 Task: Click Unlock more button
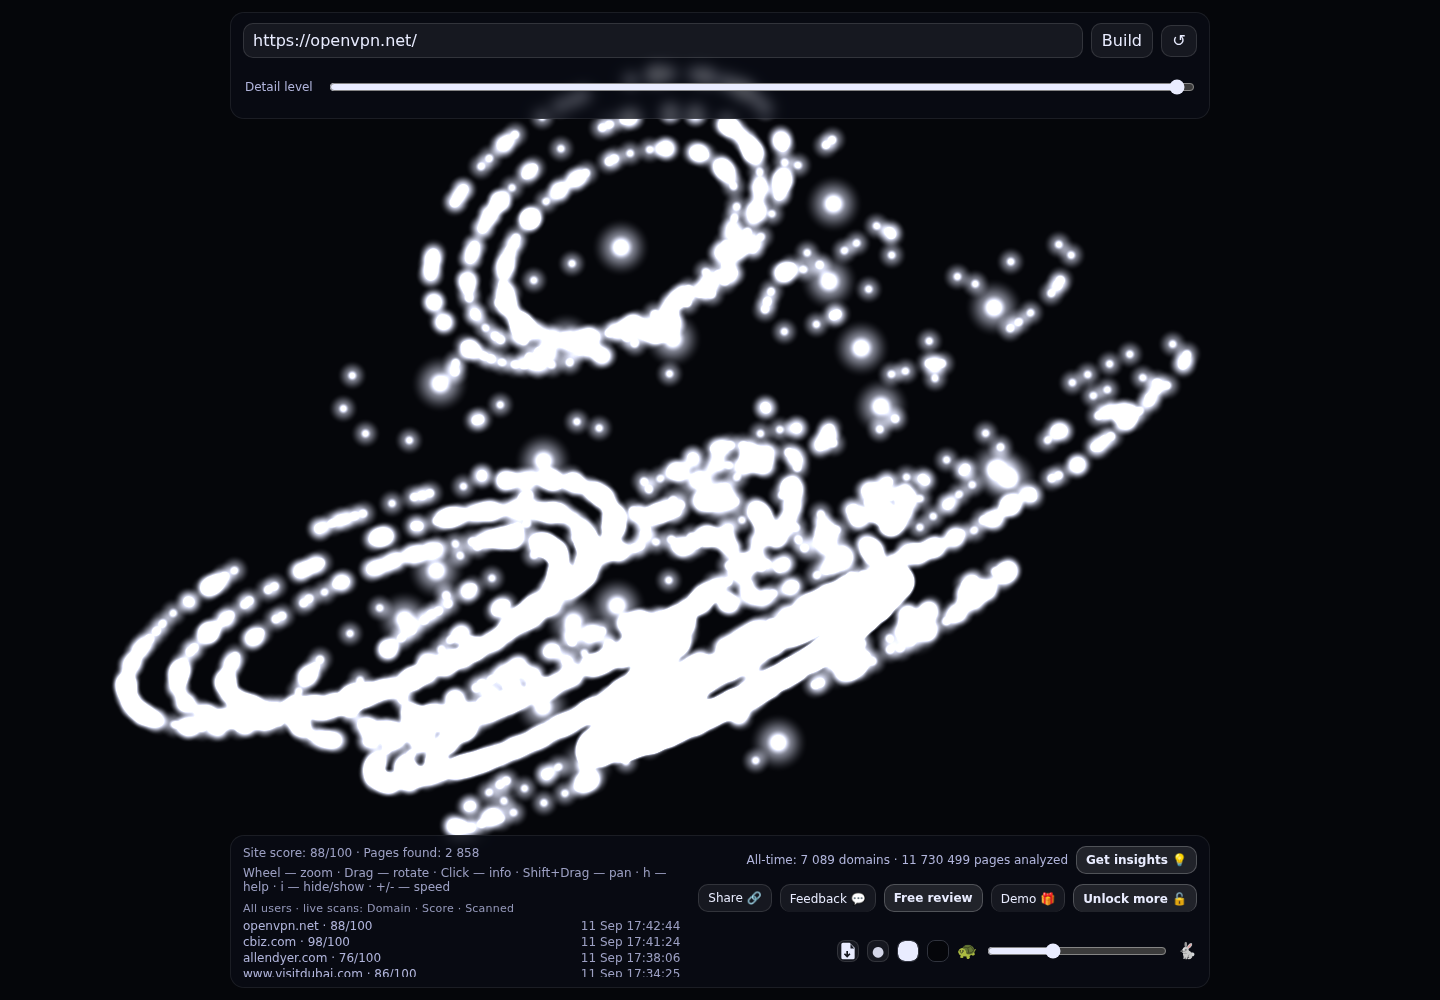coord(1135,898)
